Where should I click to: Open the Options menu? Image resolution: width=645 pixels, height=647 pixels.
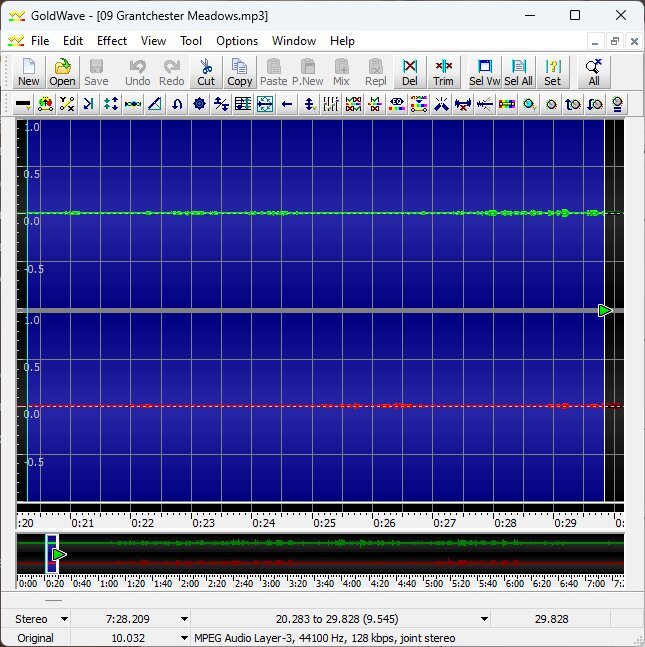[237, 41]
